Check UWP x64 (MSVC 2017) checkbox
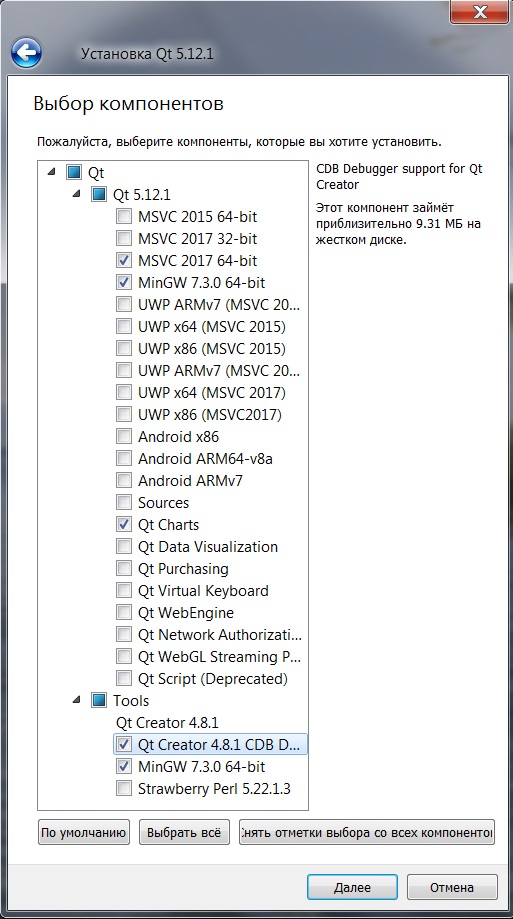Viewport: 513px width, 919px height. [x=124, y=393]
